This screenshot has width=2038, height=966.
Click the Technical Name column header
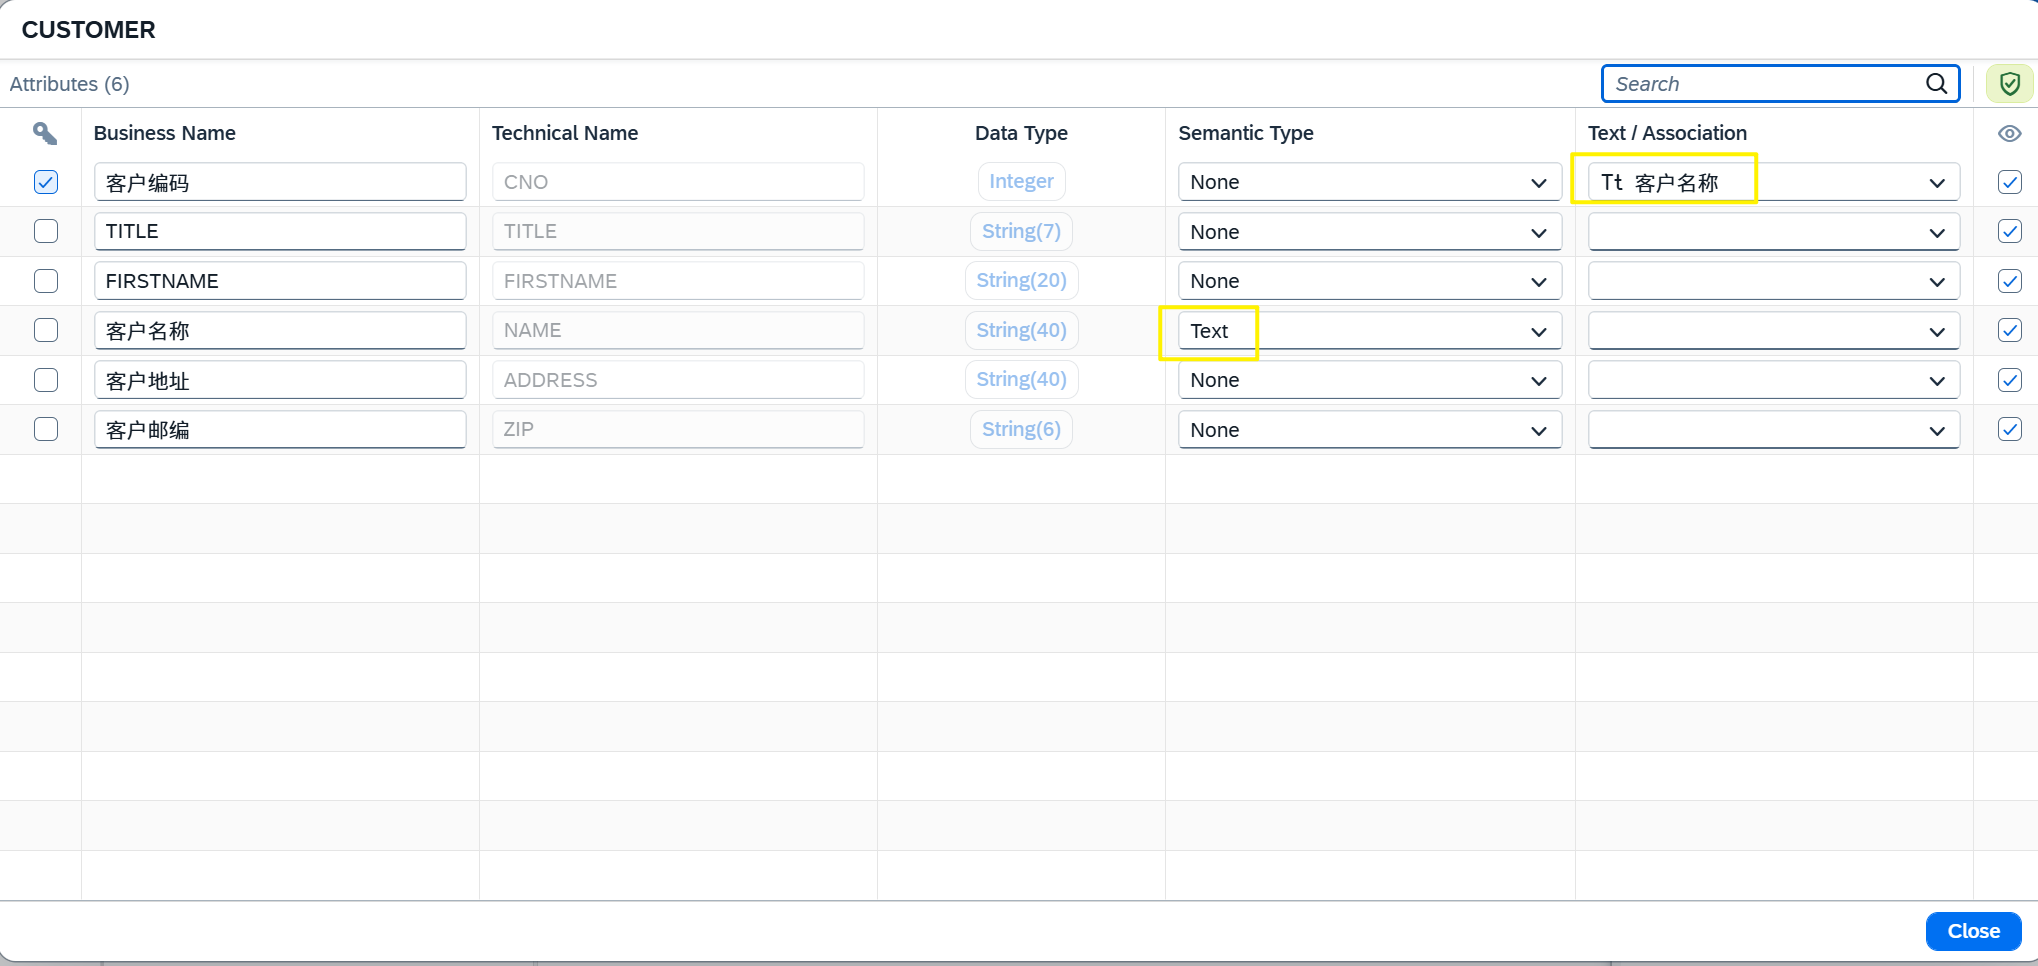565,133
